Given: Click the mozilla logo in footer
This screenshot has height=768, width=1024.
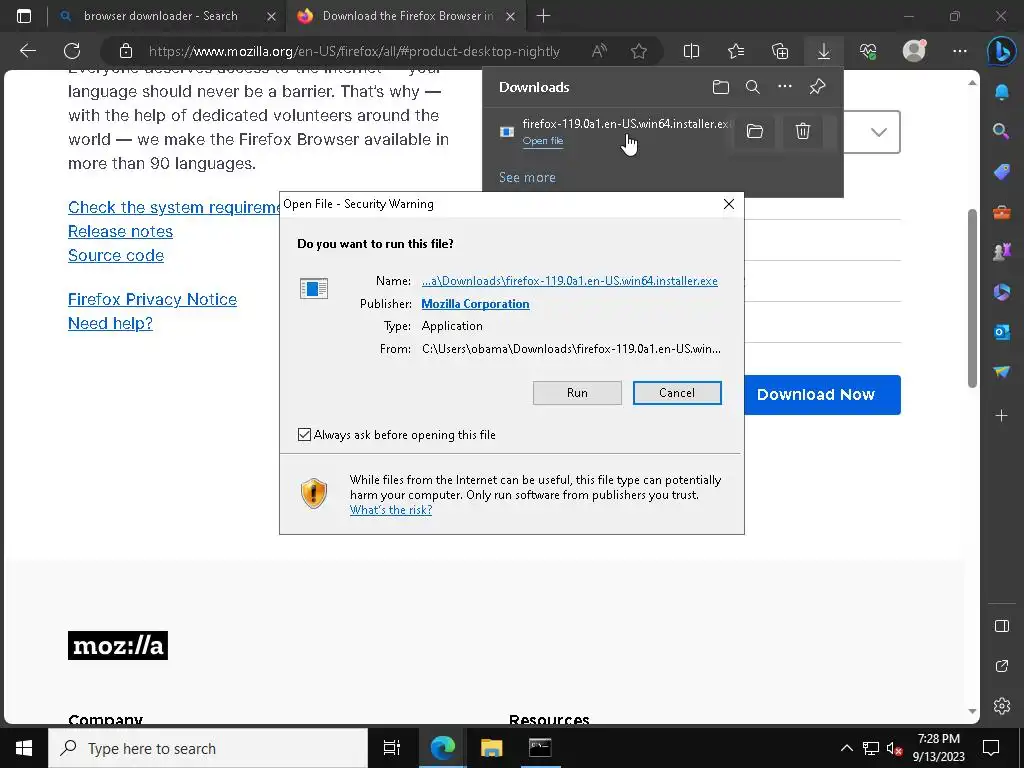Looking at the screenshot, I should pos(118,645).
